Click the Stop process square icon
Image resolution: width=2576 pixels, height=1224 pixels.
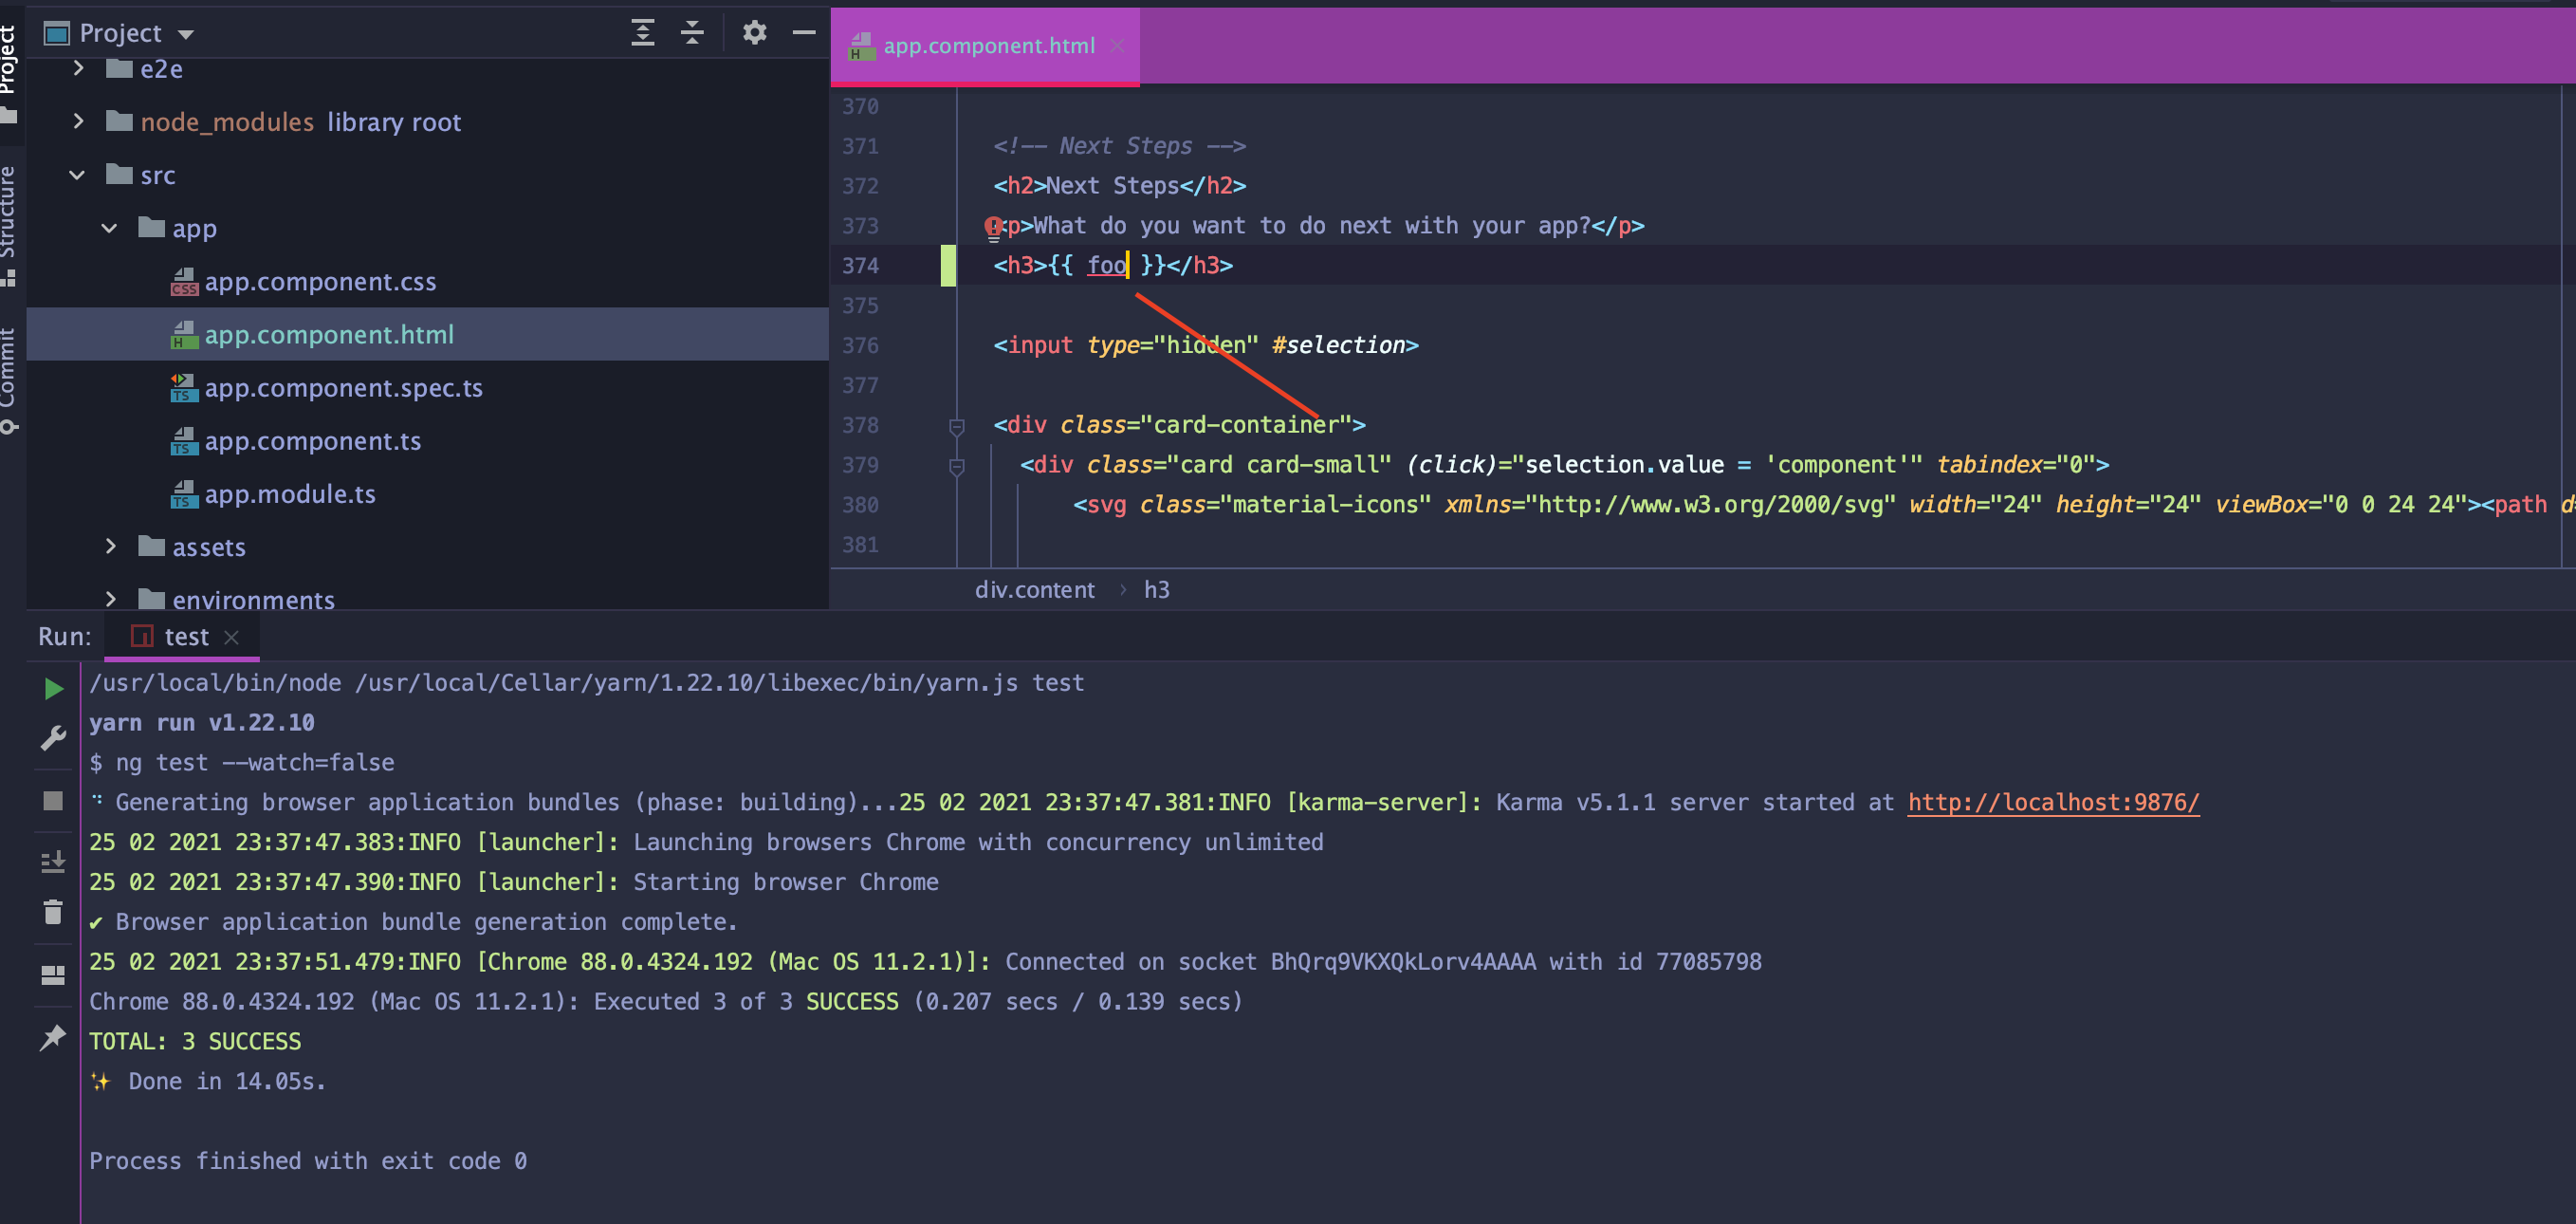53,800
